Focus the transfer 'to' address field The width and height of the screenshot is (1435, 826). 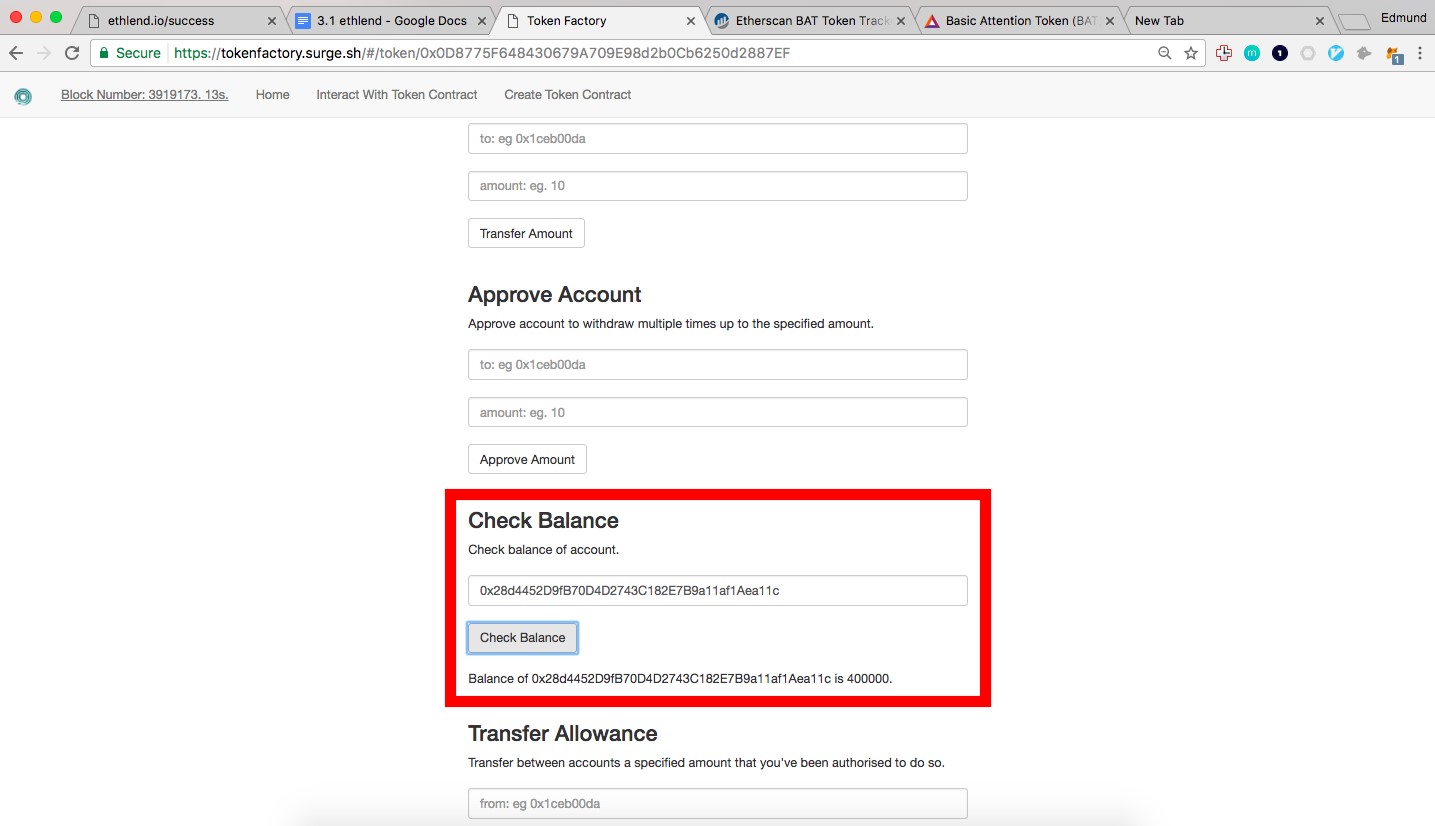point(717,138)
